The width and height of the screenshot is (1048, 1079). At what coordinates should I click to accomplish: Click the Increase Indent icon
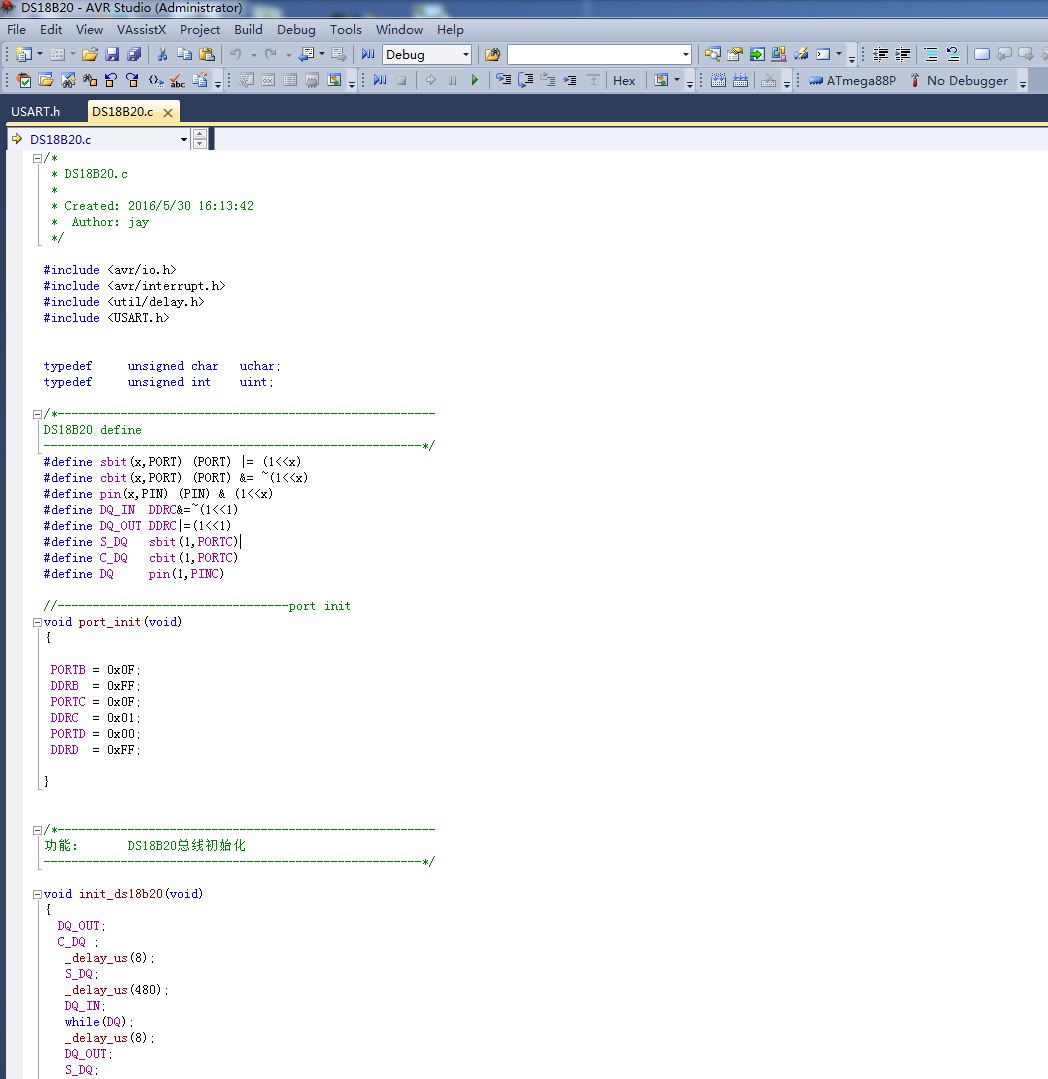pyautogui.click(x=902, y=54)
